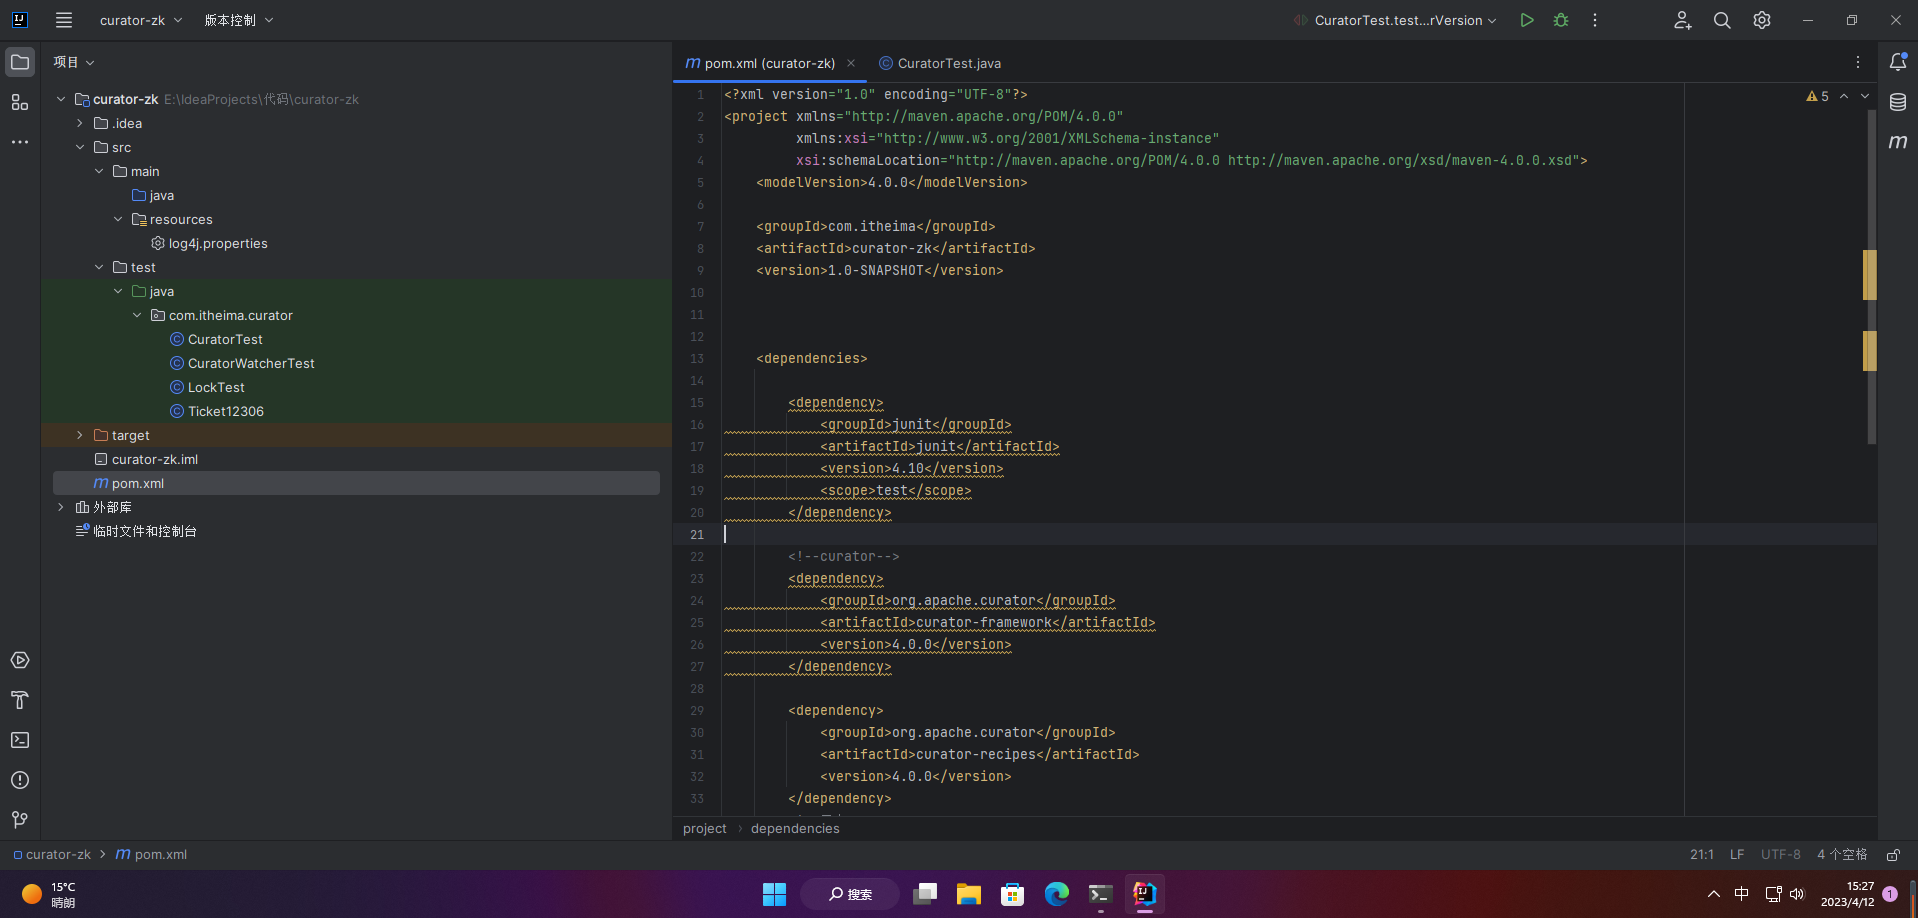The height and width of the screenshot is (918, 1918).
Task: Click the UTF-8 encoding selector
Action: pyautogui.click(x=1780, y=855)
